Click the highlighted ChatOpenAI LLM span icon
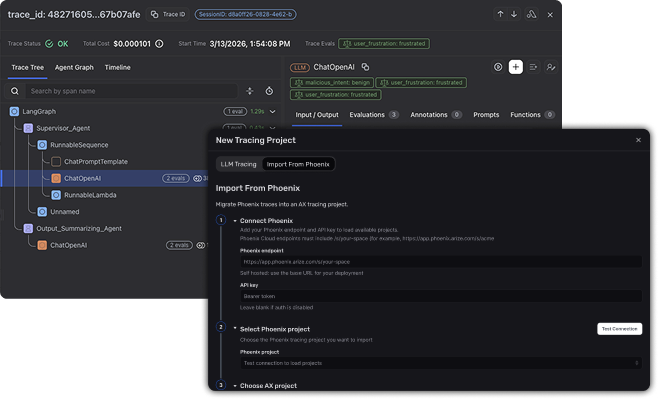Image resolution: width=658 pixels, height=399 pixels. point(56,178)
